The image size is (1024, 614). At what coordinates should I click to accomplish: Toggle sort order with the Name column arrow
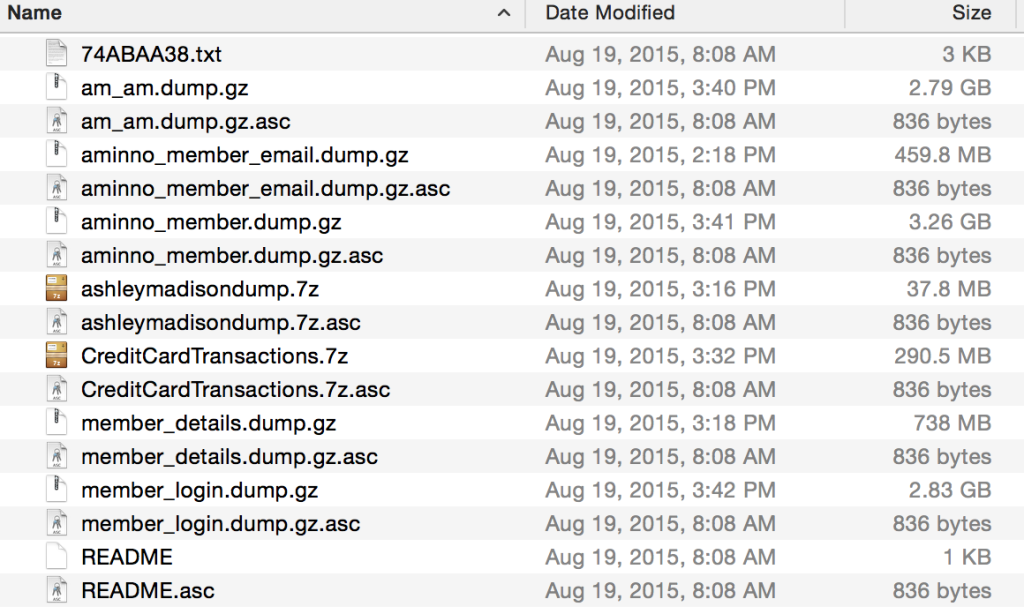tap(505, 14)
